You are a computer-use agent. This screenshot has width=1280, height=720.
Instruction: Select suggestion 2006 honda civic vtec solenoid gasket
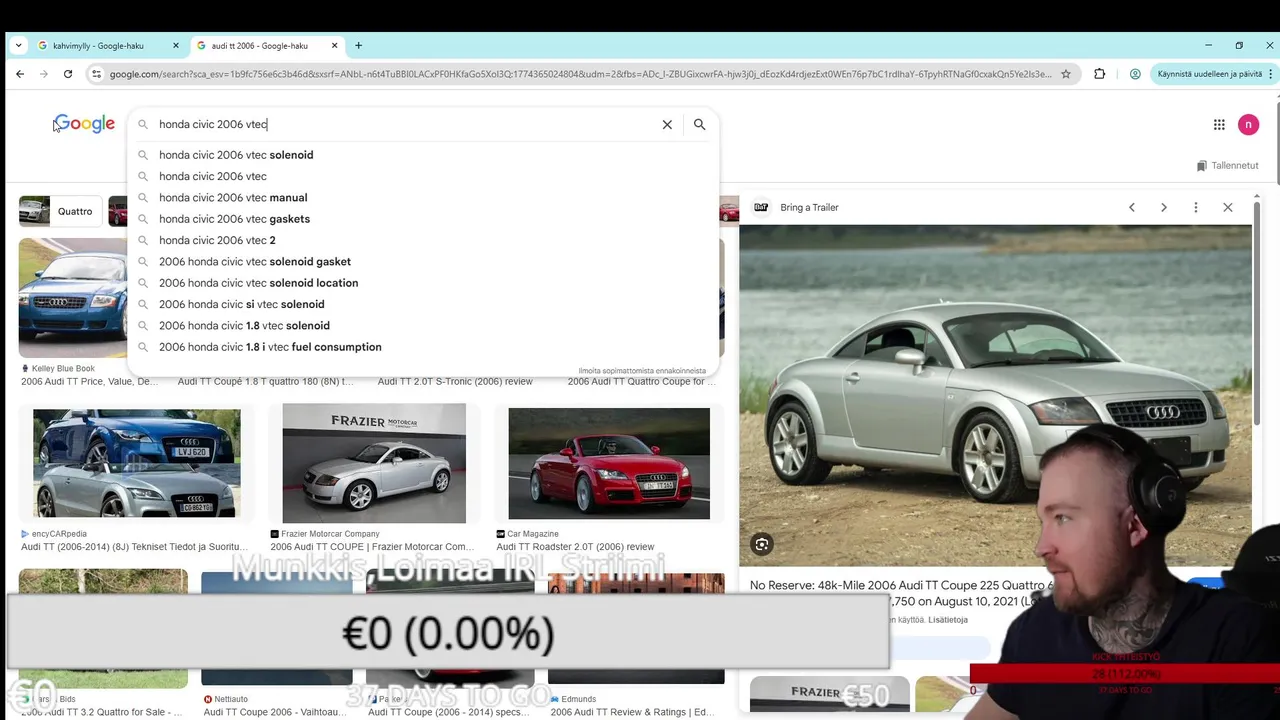tap(423, 262)
